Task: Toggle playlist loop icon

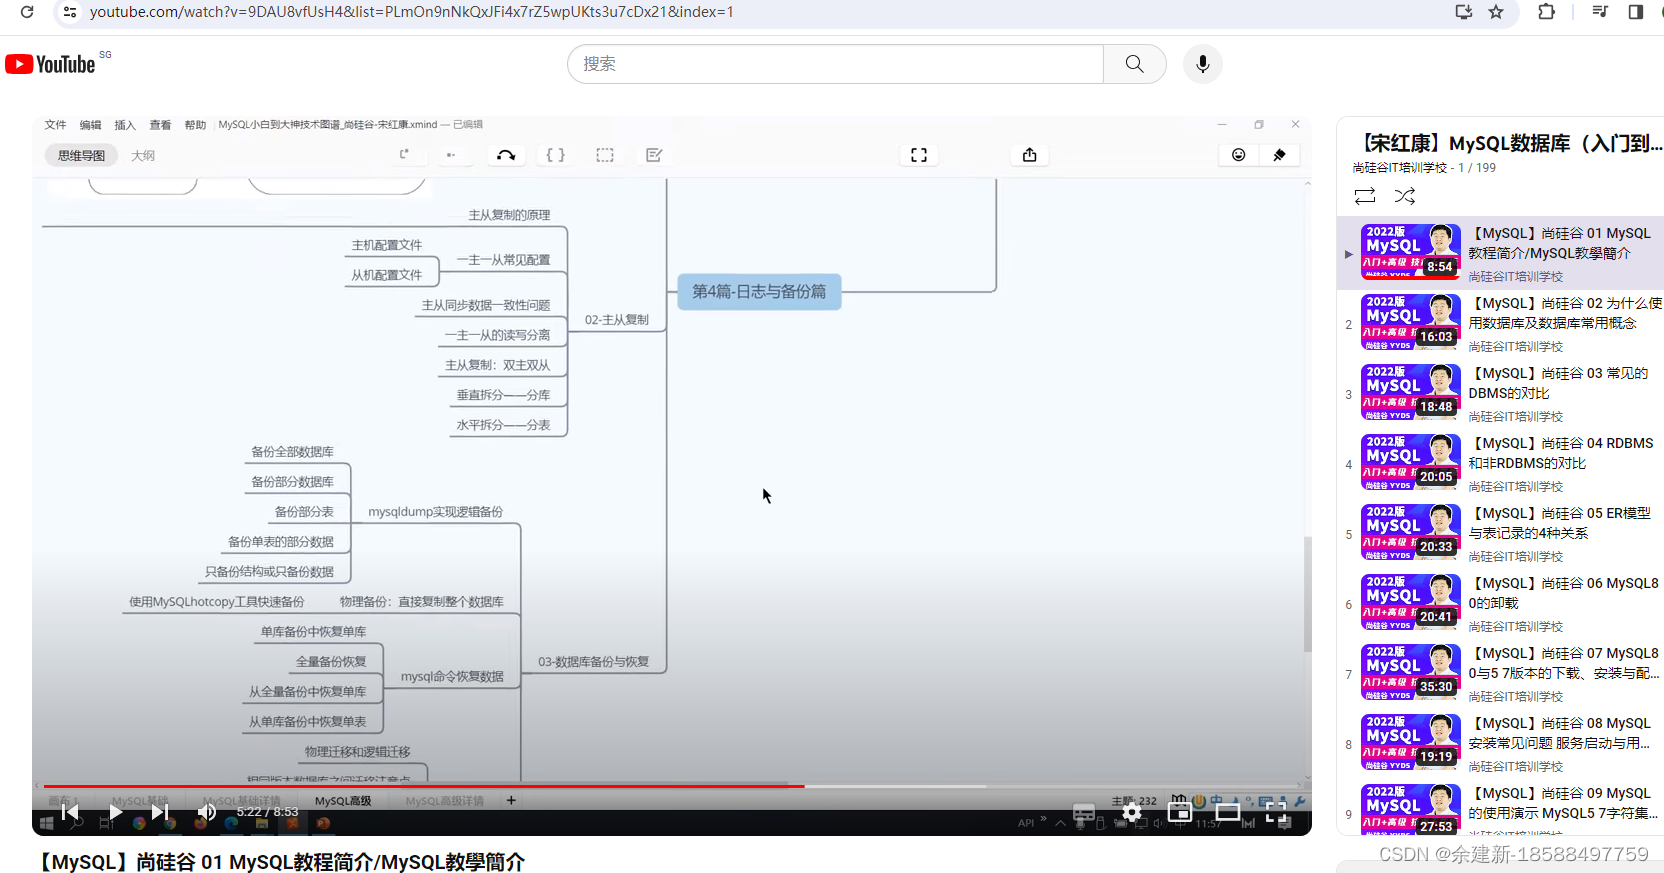Action: pyautogui.click(x=1365, y=196)
